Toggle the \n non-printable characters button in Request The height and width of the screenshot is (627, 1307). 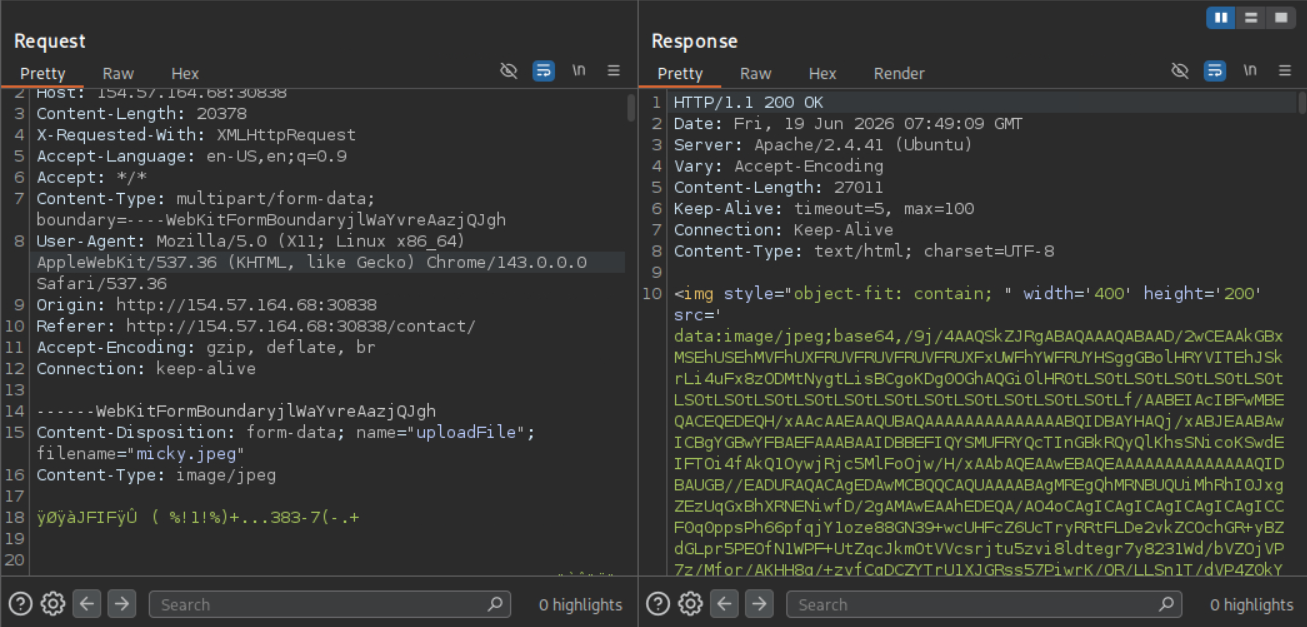[x=578, y=71]
